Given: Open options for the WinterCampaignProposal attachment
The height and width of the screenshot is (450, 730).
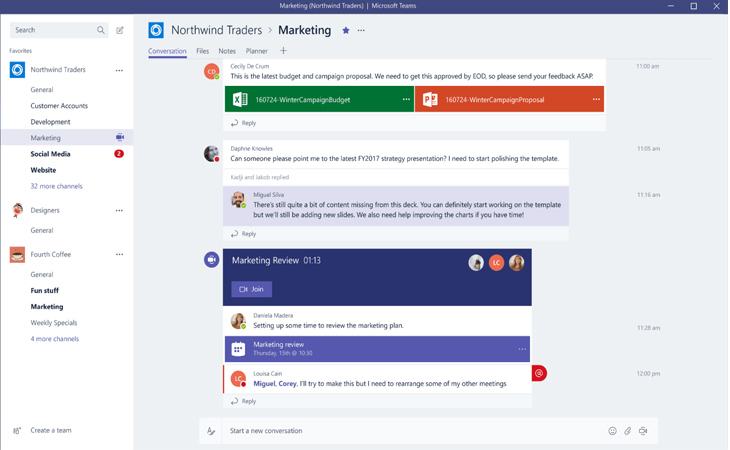Looking at the screenshot, I should [x=596, y=99].
